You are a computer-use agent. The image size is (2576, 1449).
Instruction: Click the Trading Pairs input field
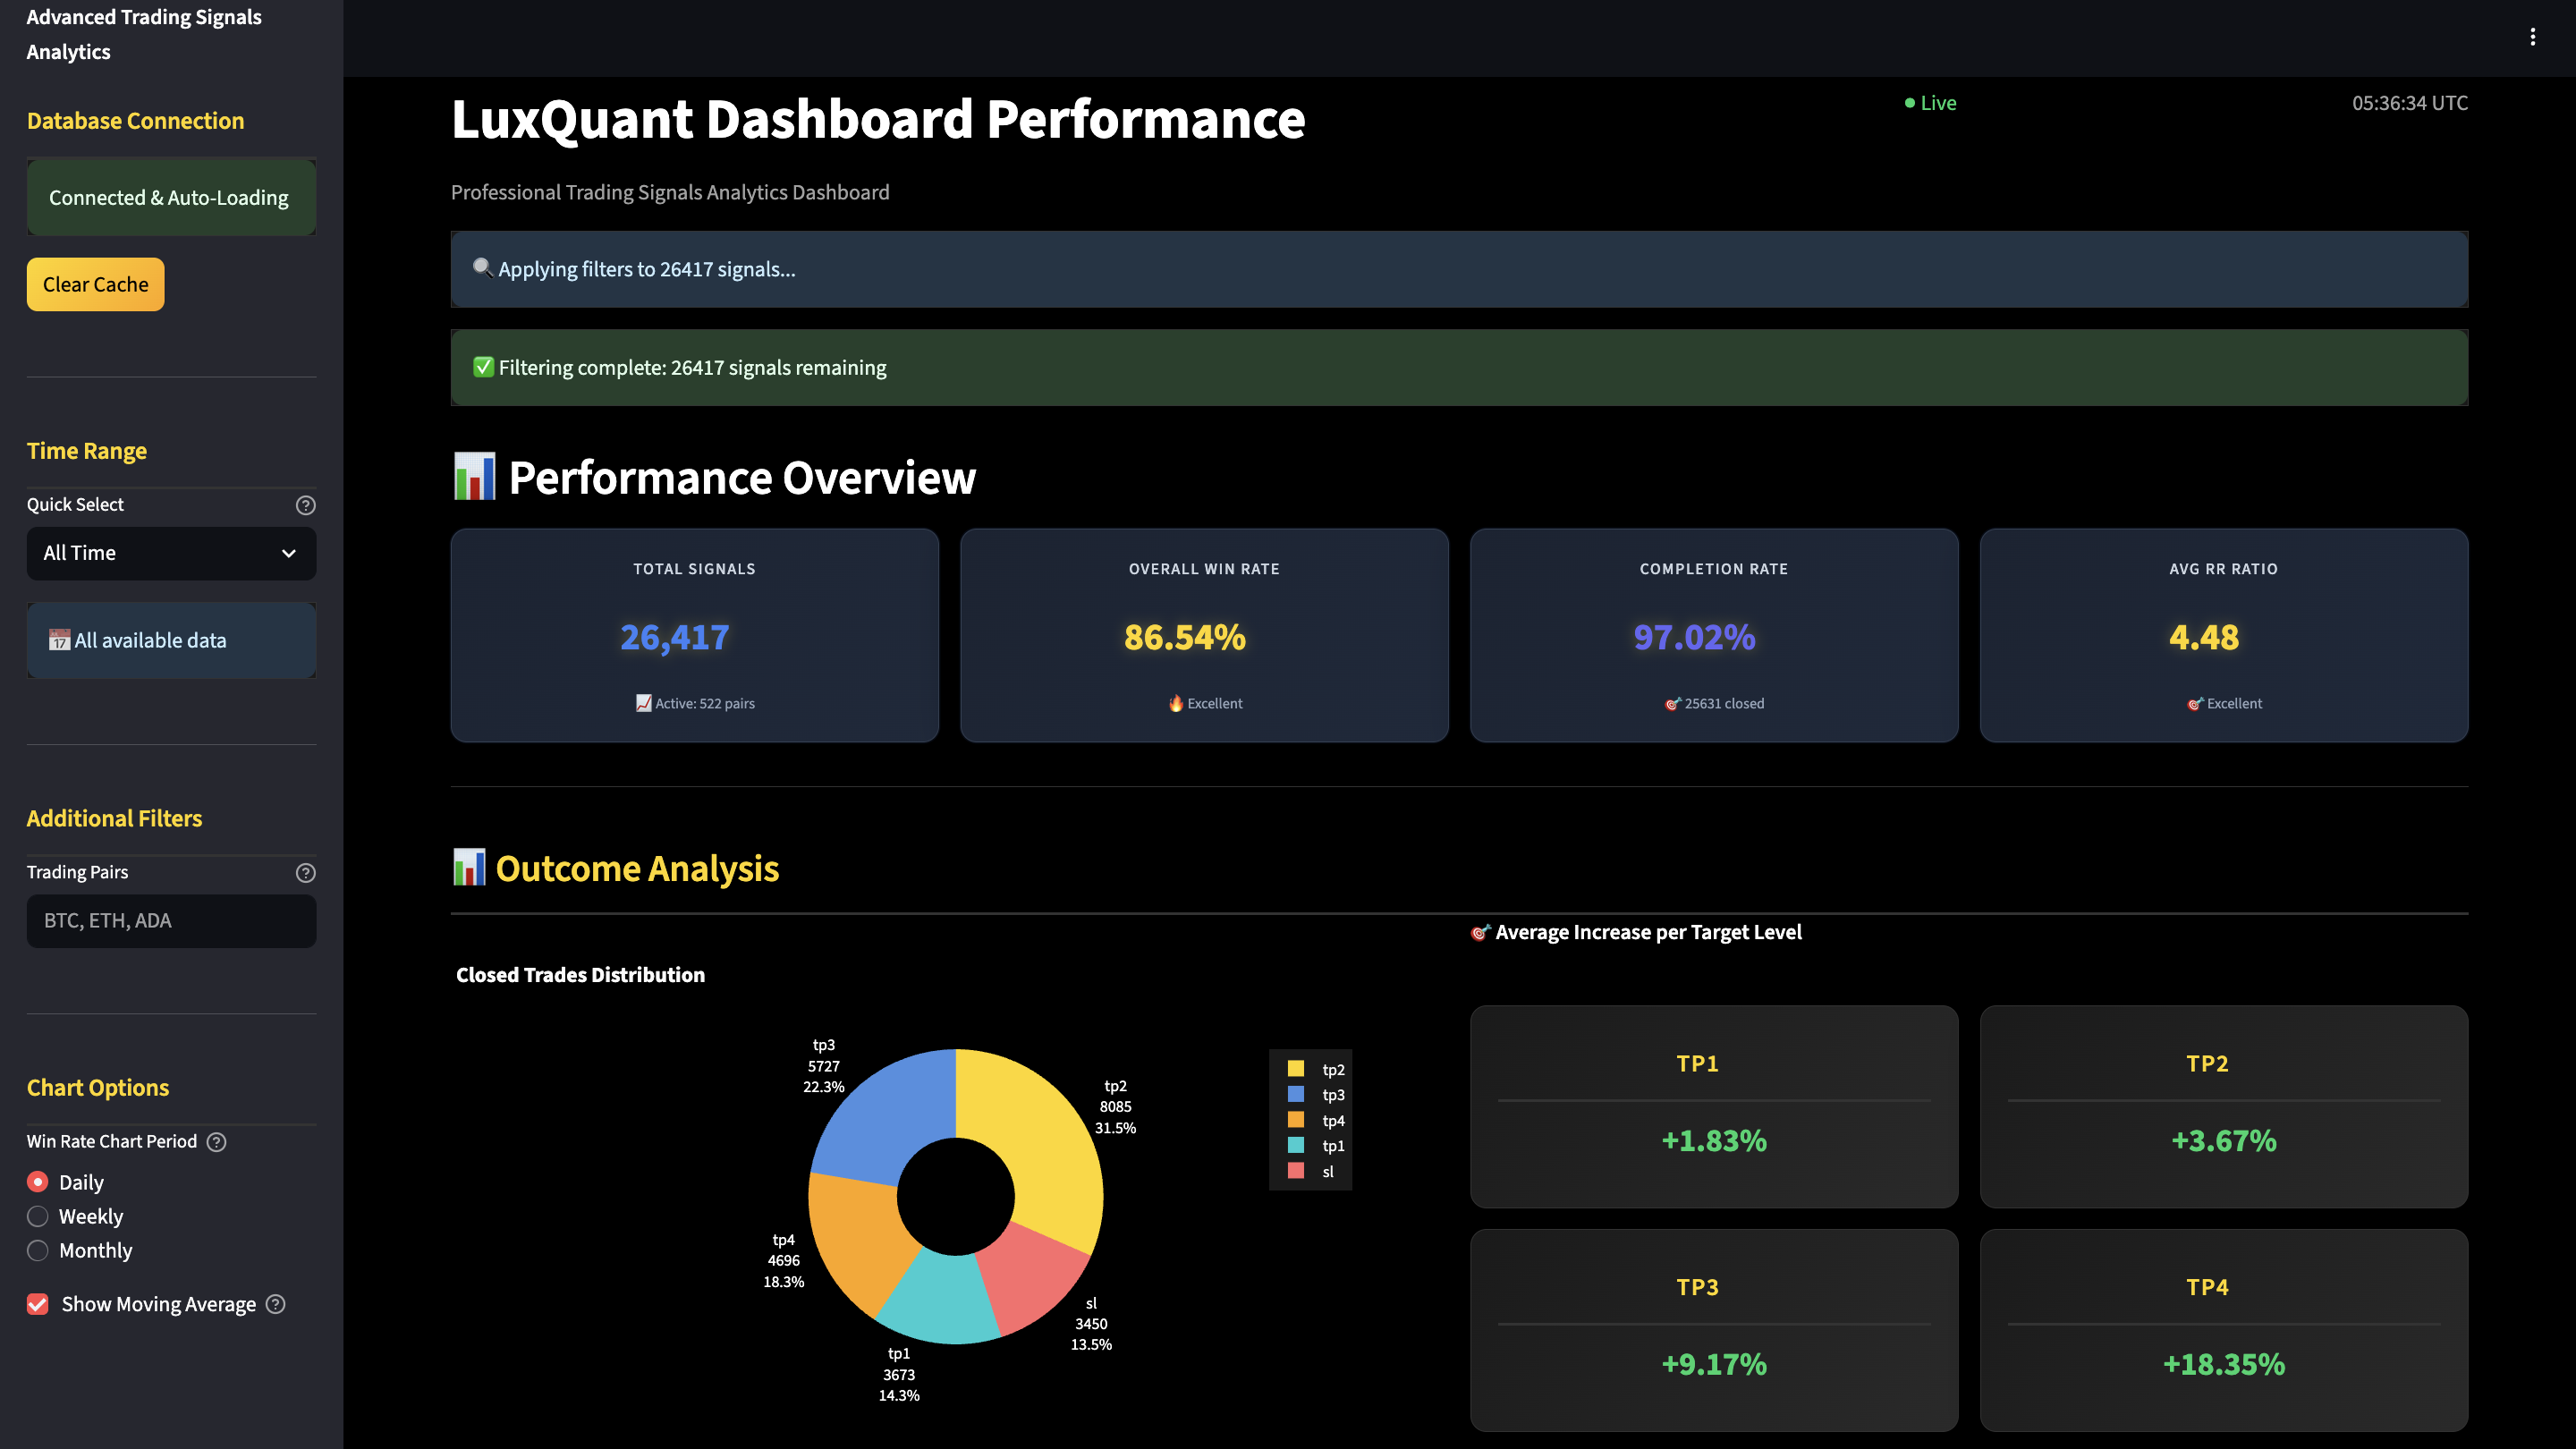(x=171, y=920)
